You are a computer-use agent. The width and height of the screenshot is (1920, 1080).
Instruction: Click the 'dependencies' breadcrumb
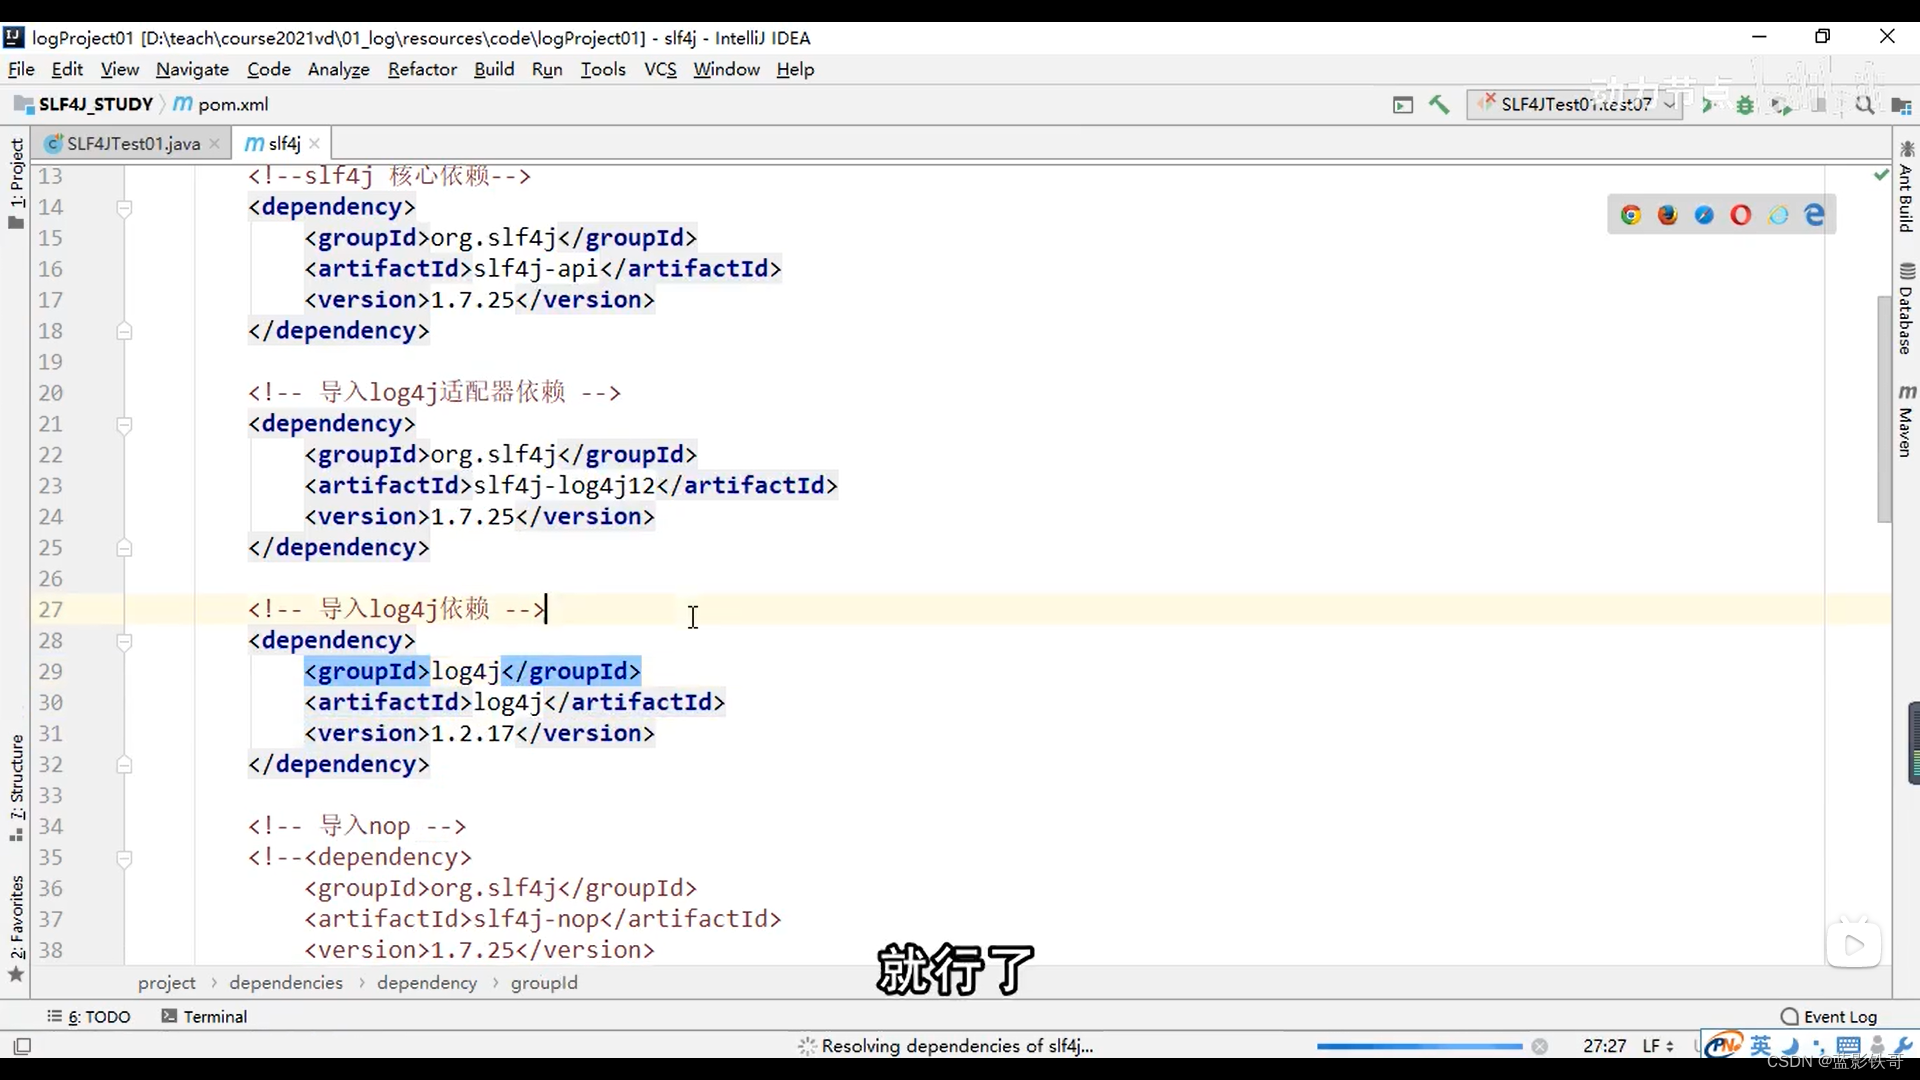pos(286,983)
